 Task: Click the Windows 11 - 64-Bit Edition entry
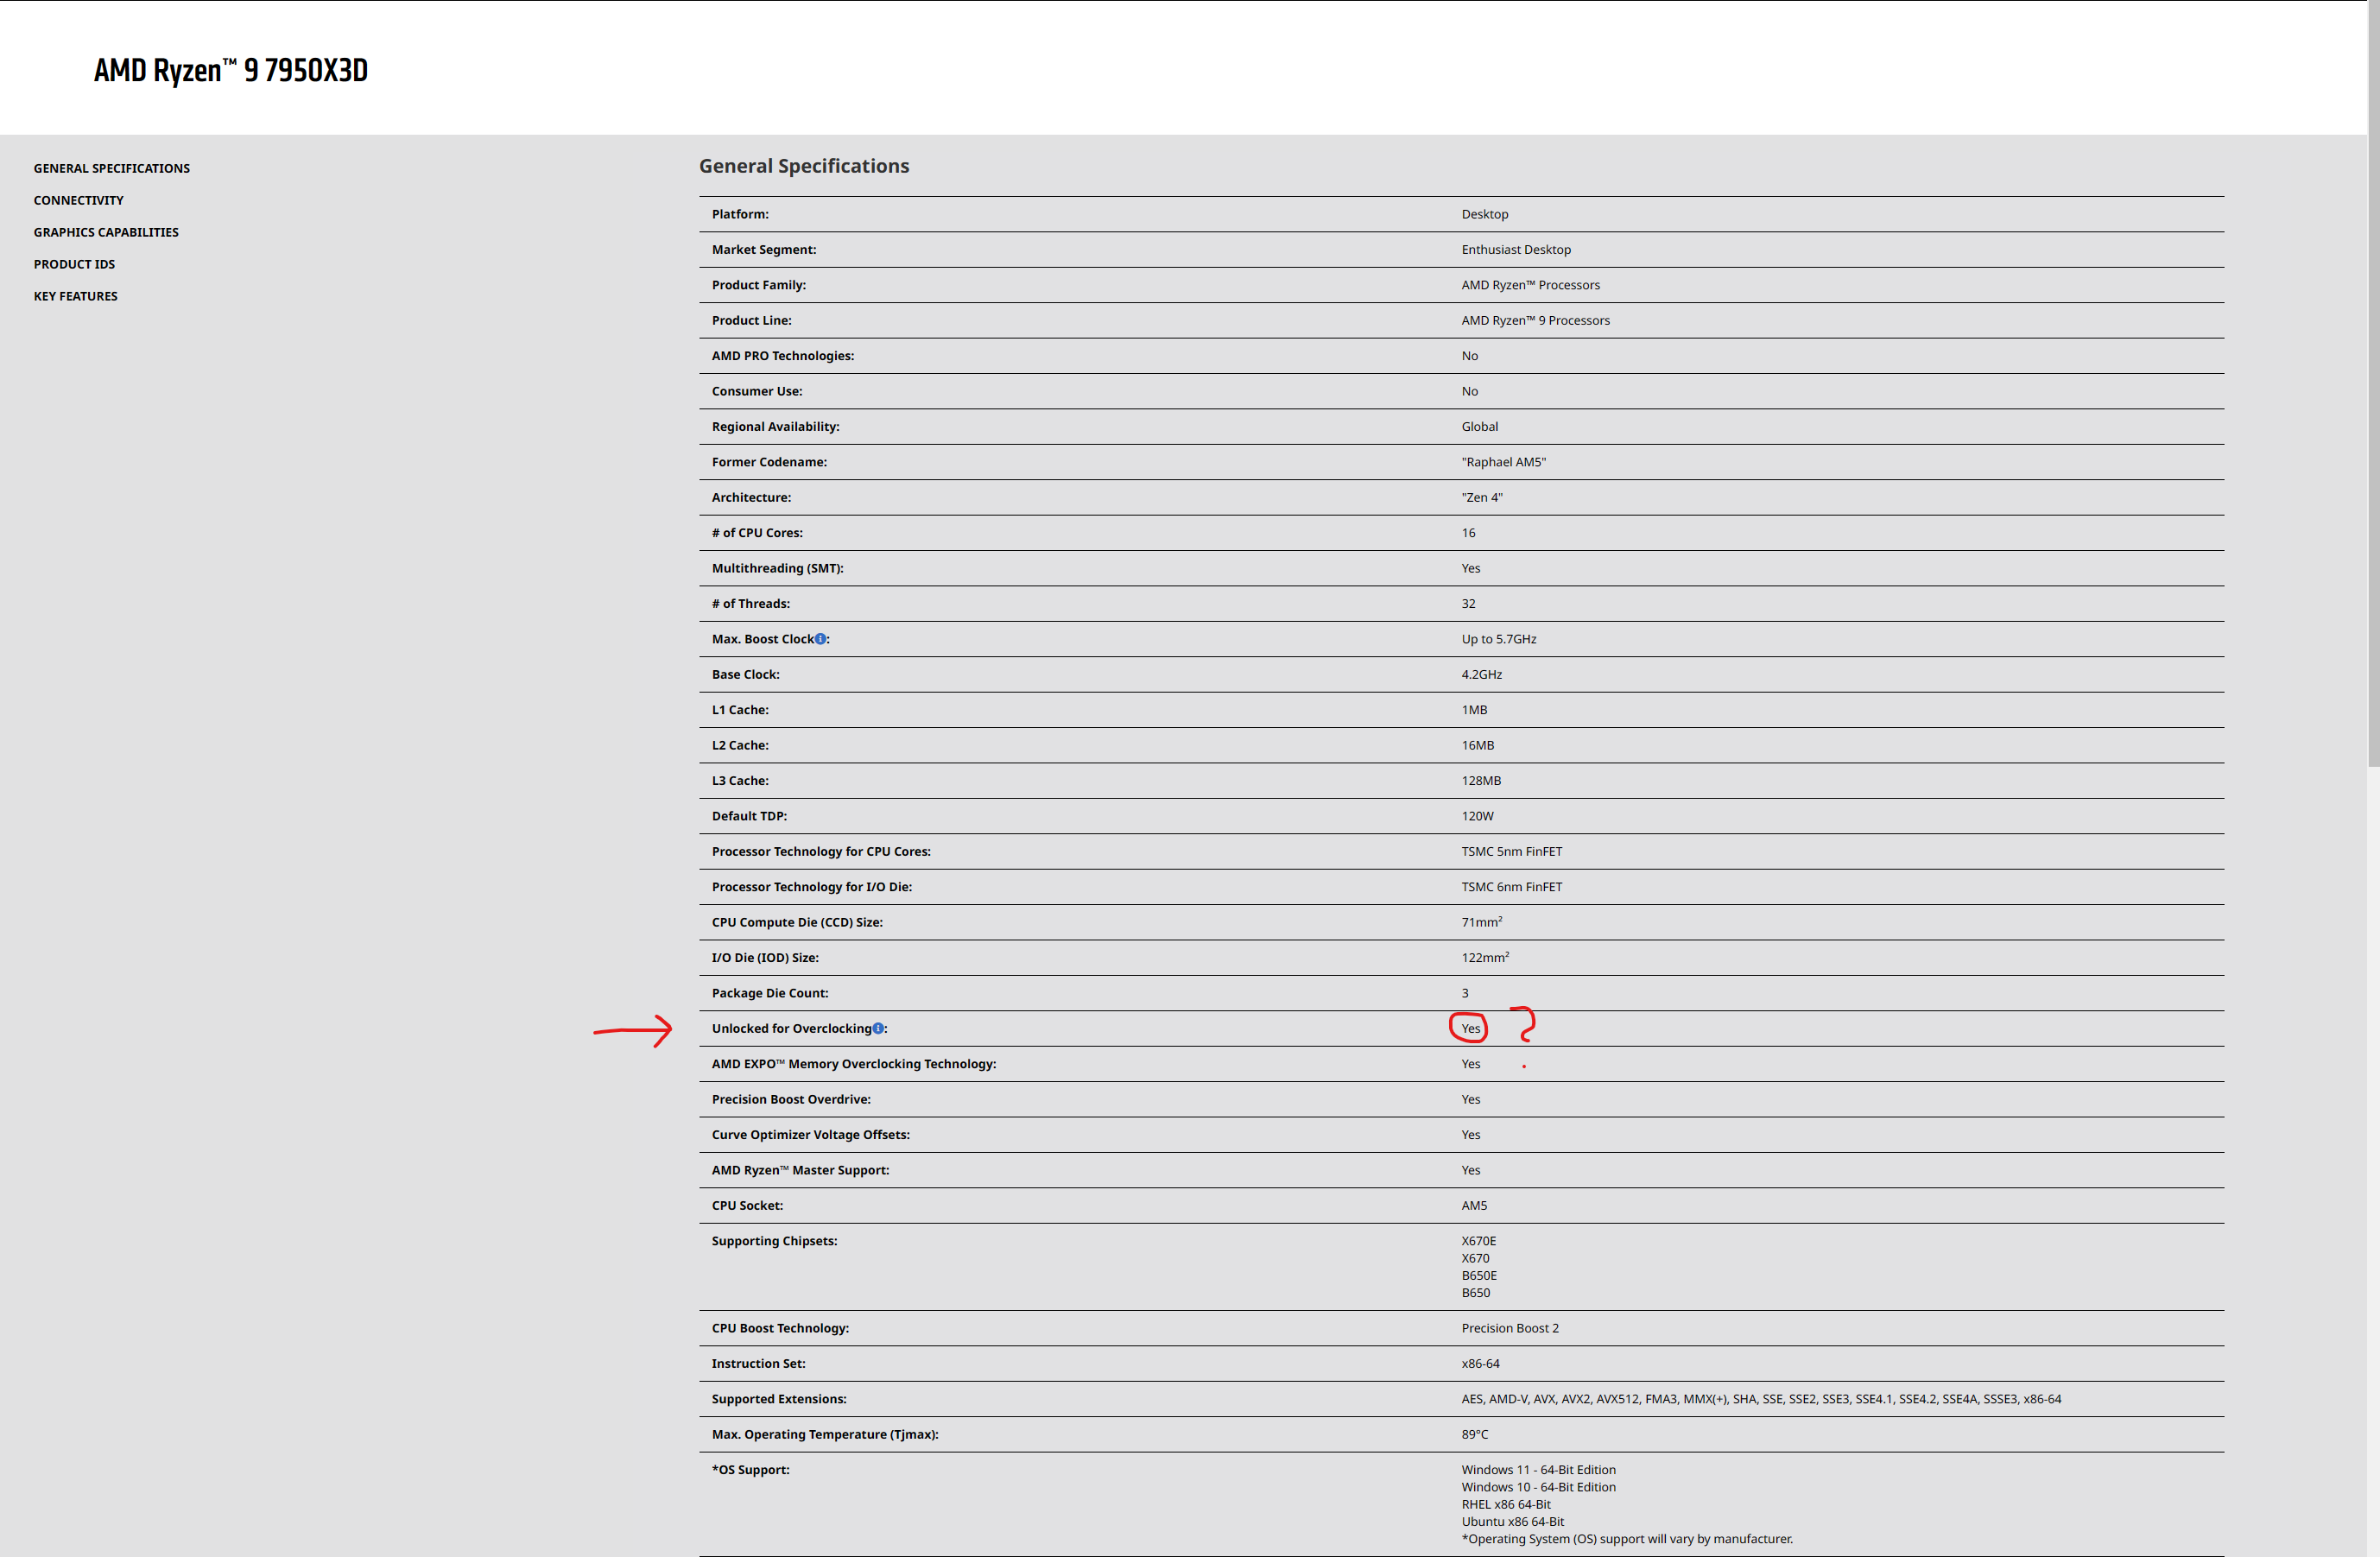pos(1538,1470)
